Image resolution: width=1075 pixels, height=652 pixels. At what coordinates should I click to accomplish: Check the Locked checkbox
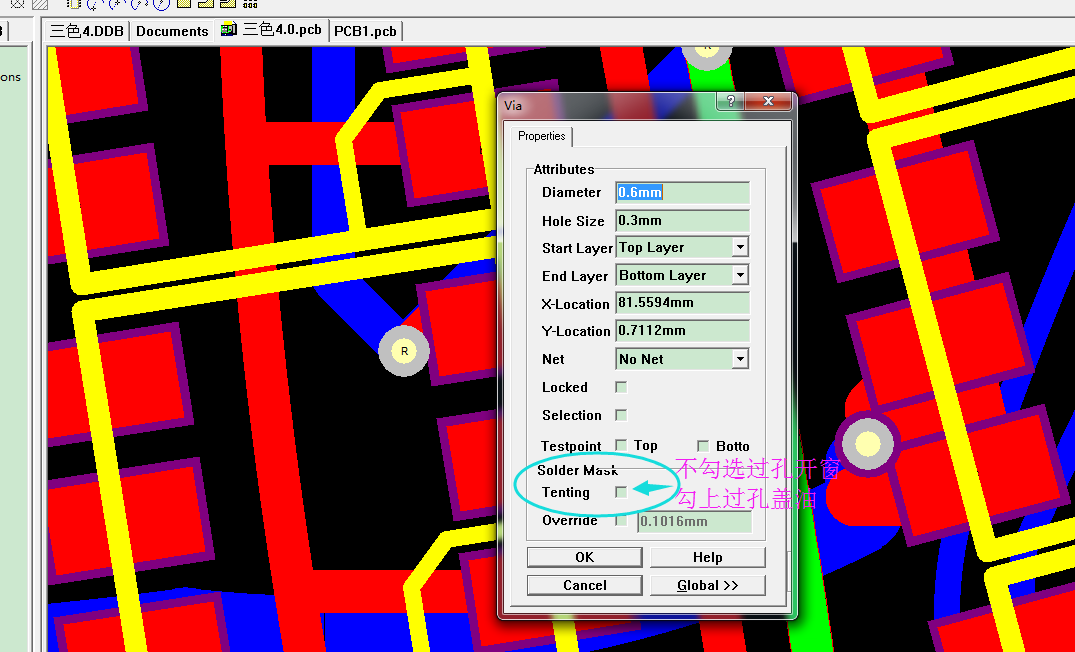coord(621,387)
